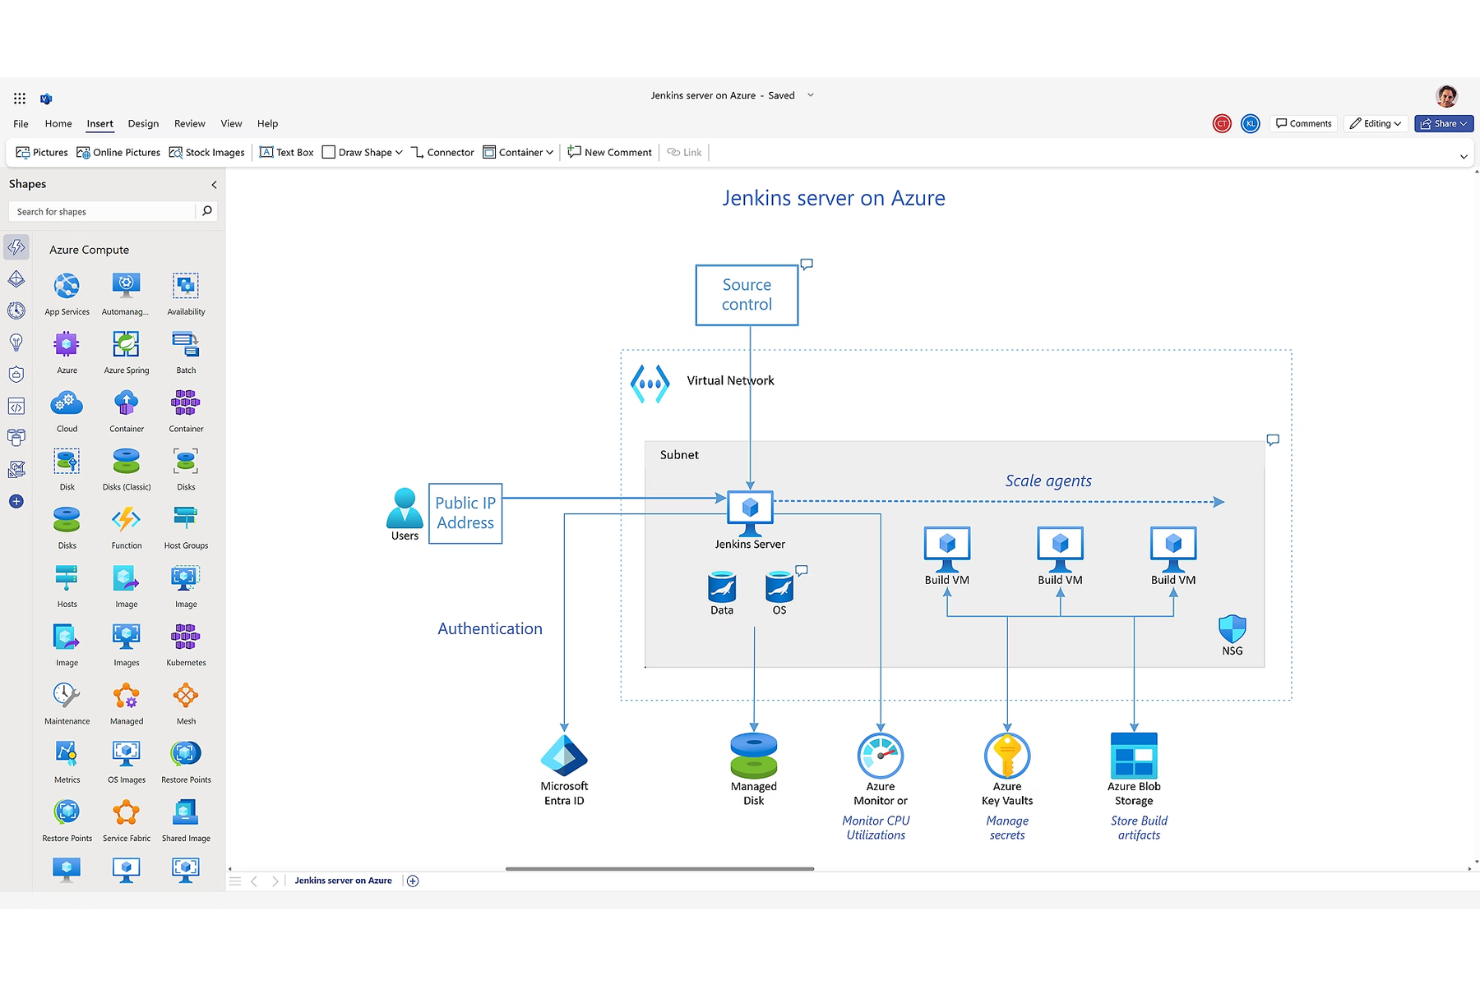Expand the Container dropdown arrow
This screenshot has height=987, width=1480.
550,153
